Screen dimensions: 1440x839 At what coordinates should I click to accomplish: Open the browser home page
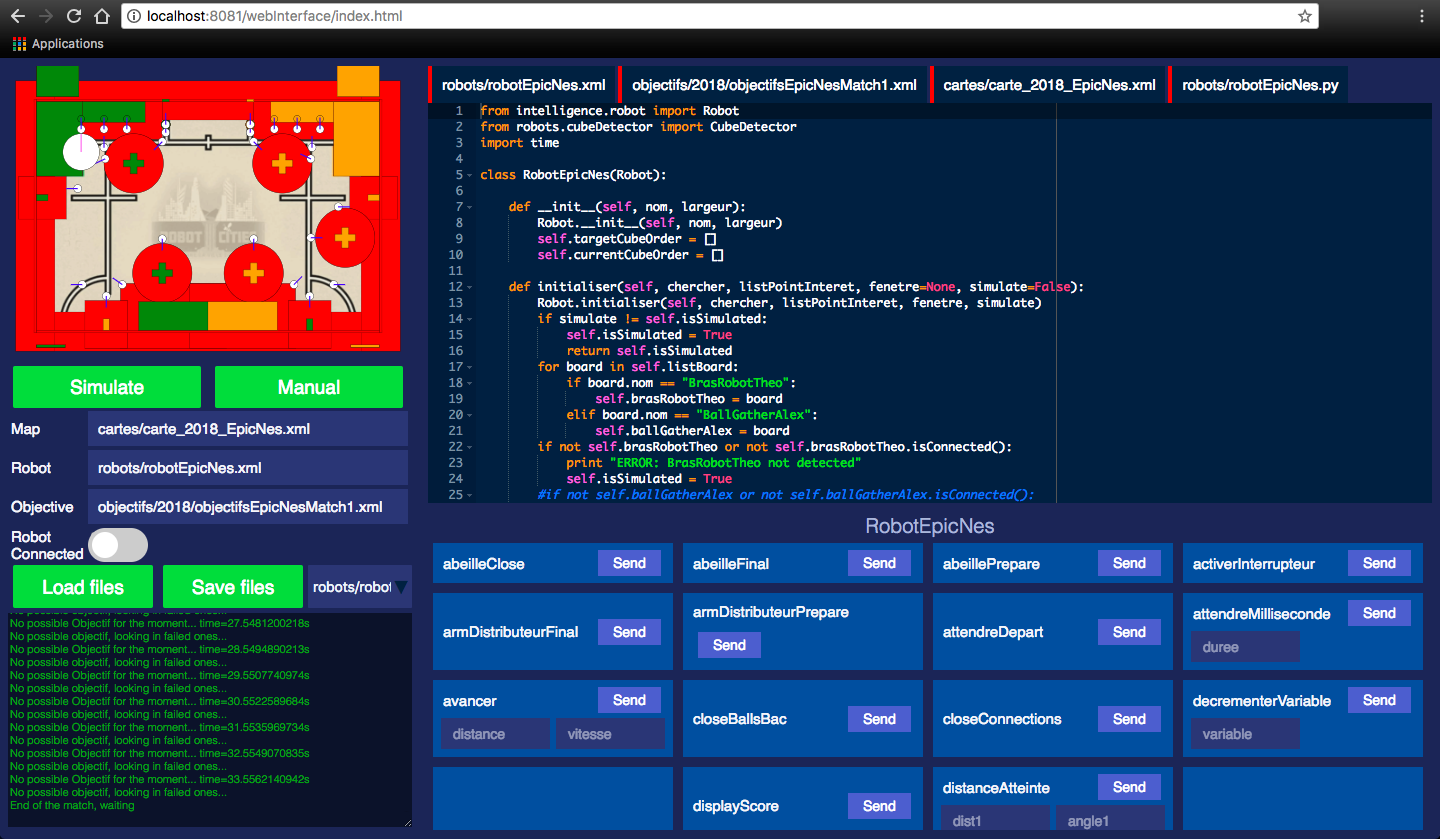pos(101,16)
